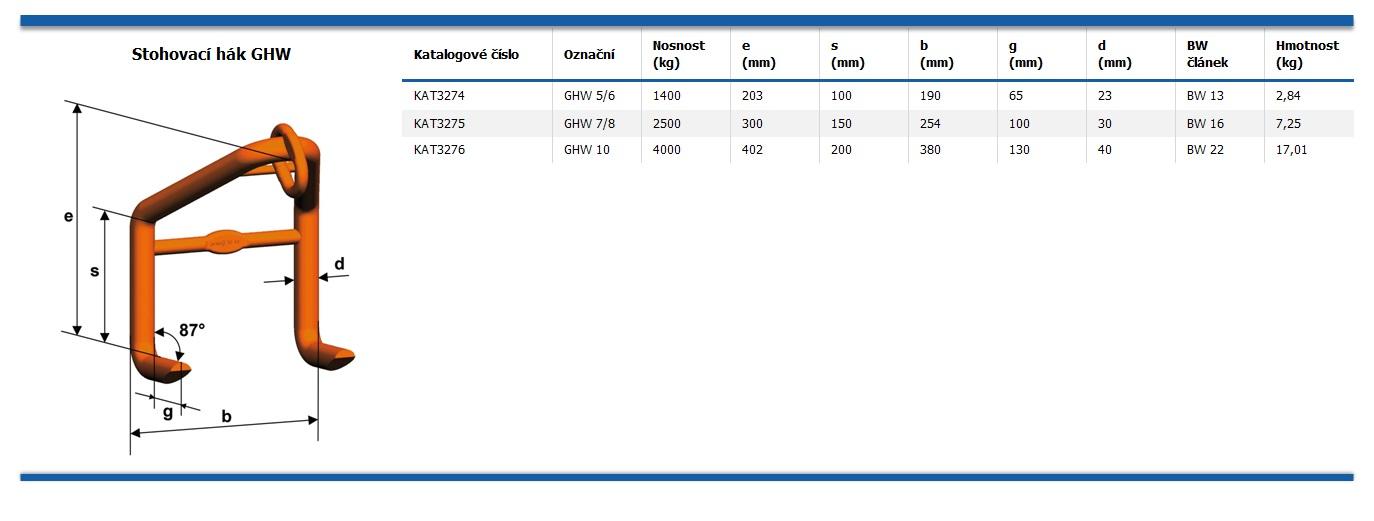Click the 4000 kg load capacity value

pyautogui.click(x=666, y=150)
